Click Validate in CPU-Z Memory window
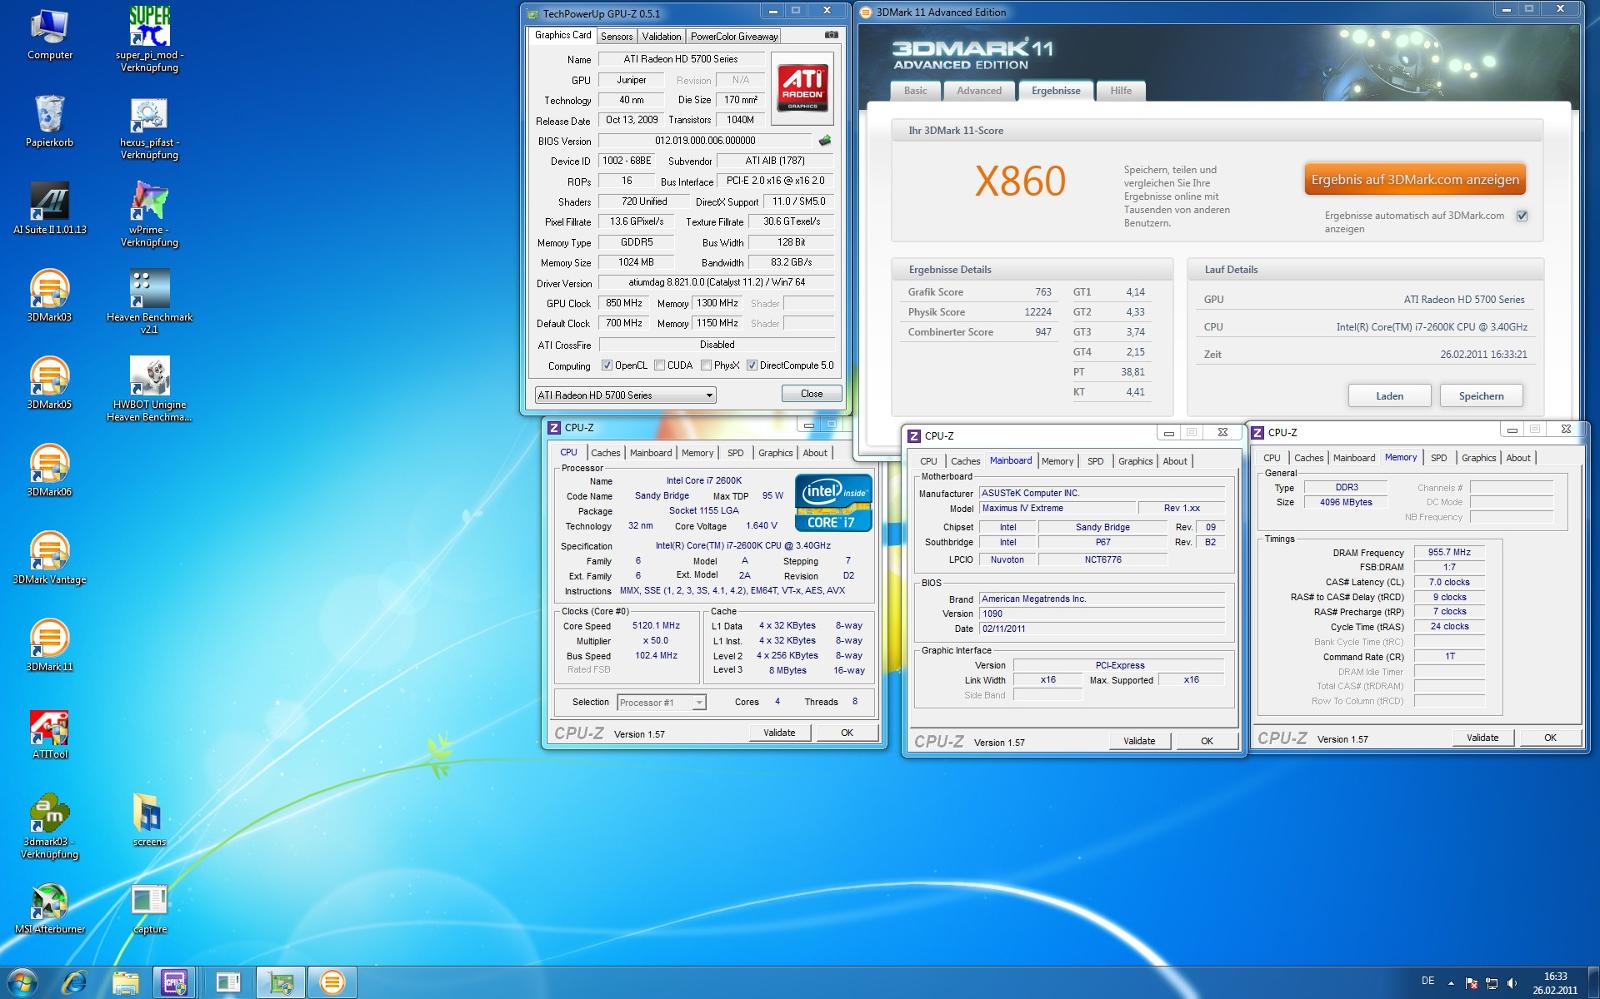1600x999 pixels. [1482, 738]
